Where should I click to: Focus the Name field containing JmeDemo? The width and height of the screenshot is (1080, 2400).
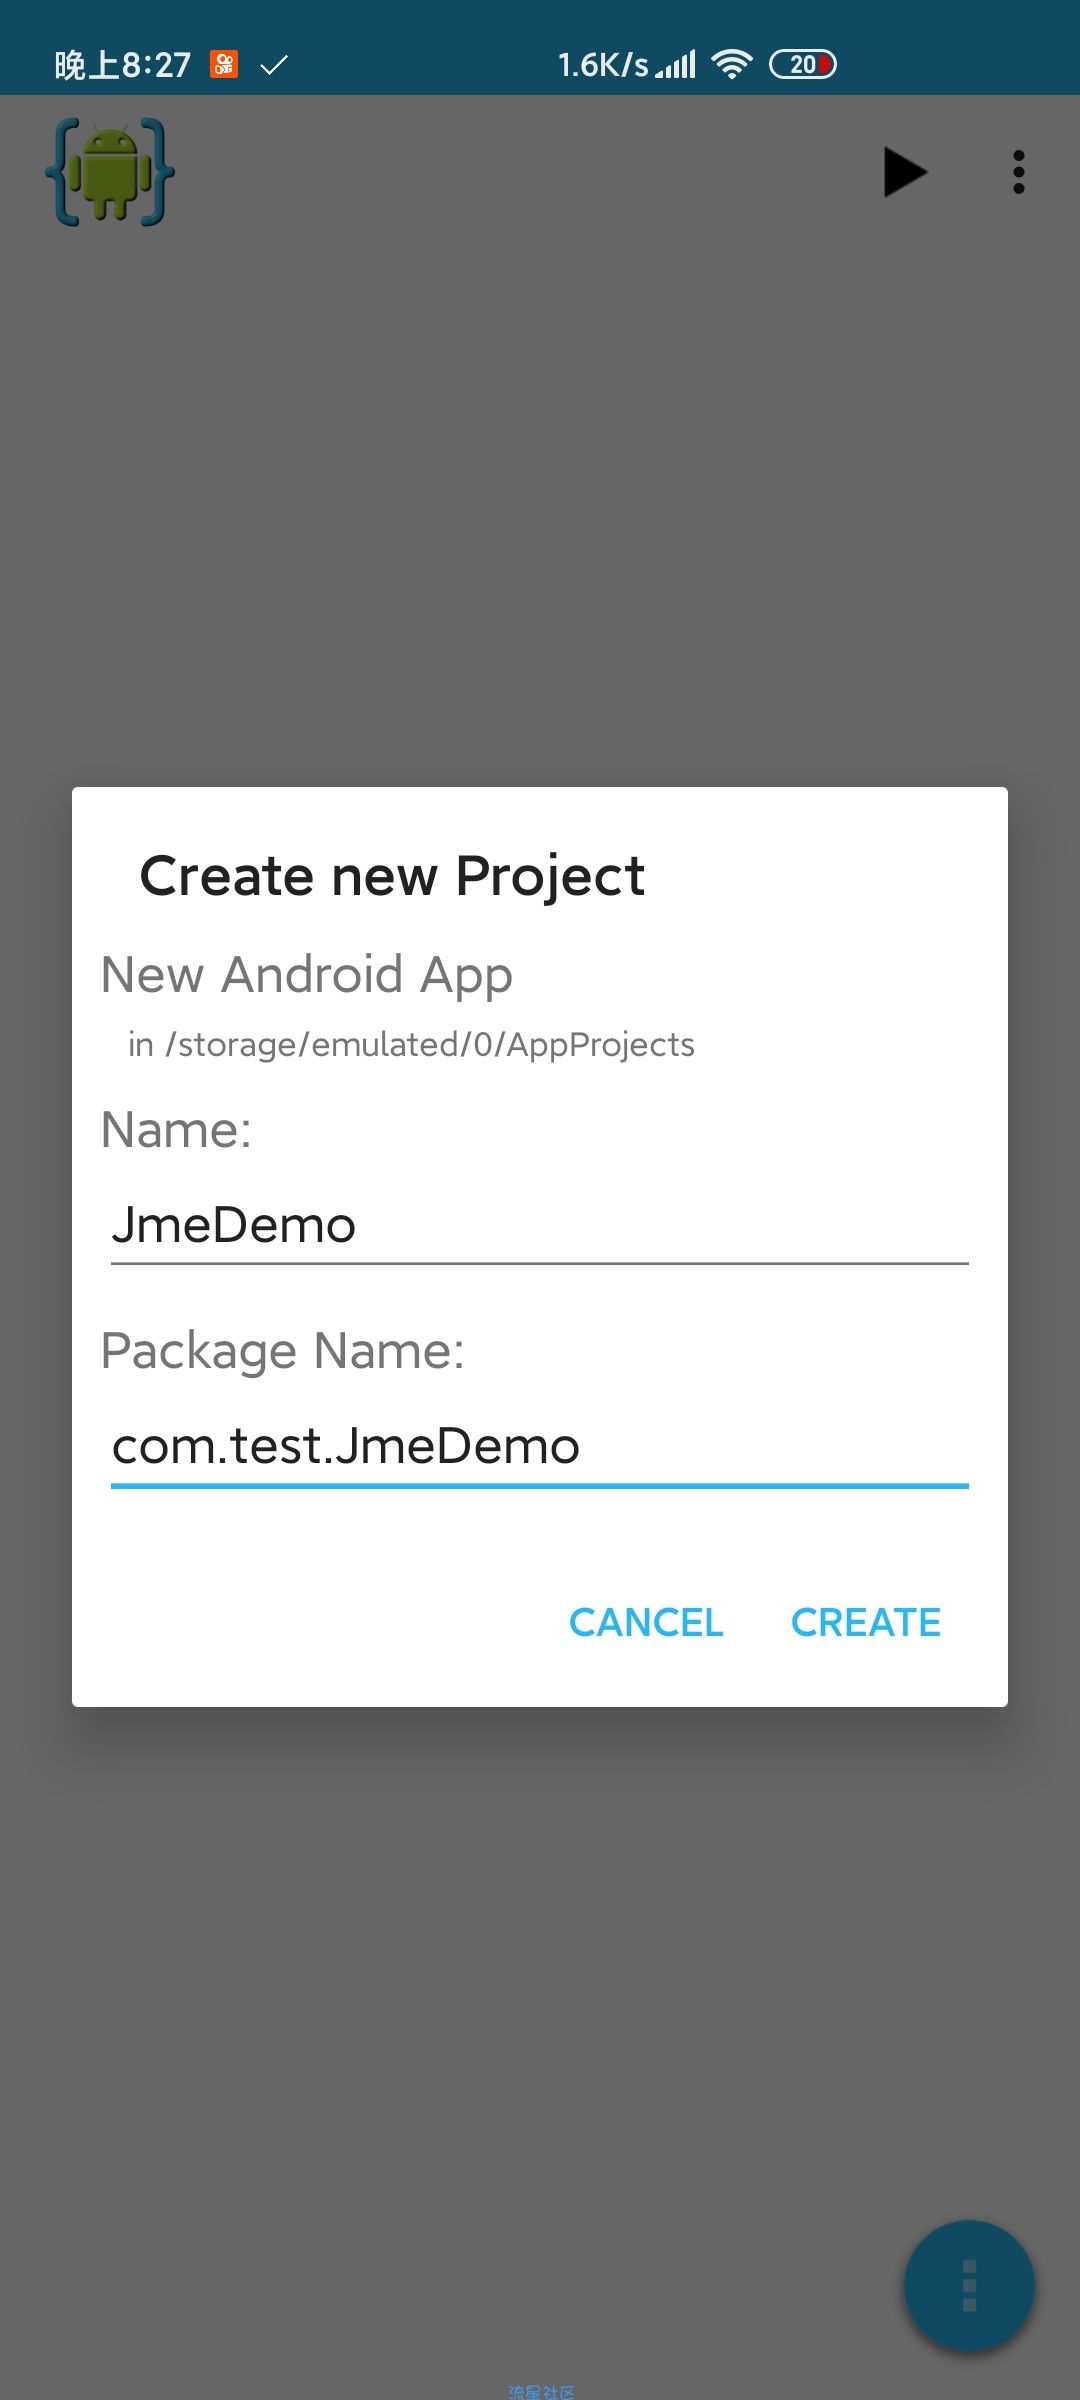click(539, 1226)
